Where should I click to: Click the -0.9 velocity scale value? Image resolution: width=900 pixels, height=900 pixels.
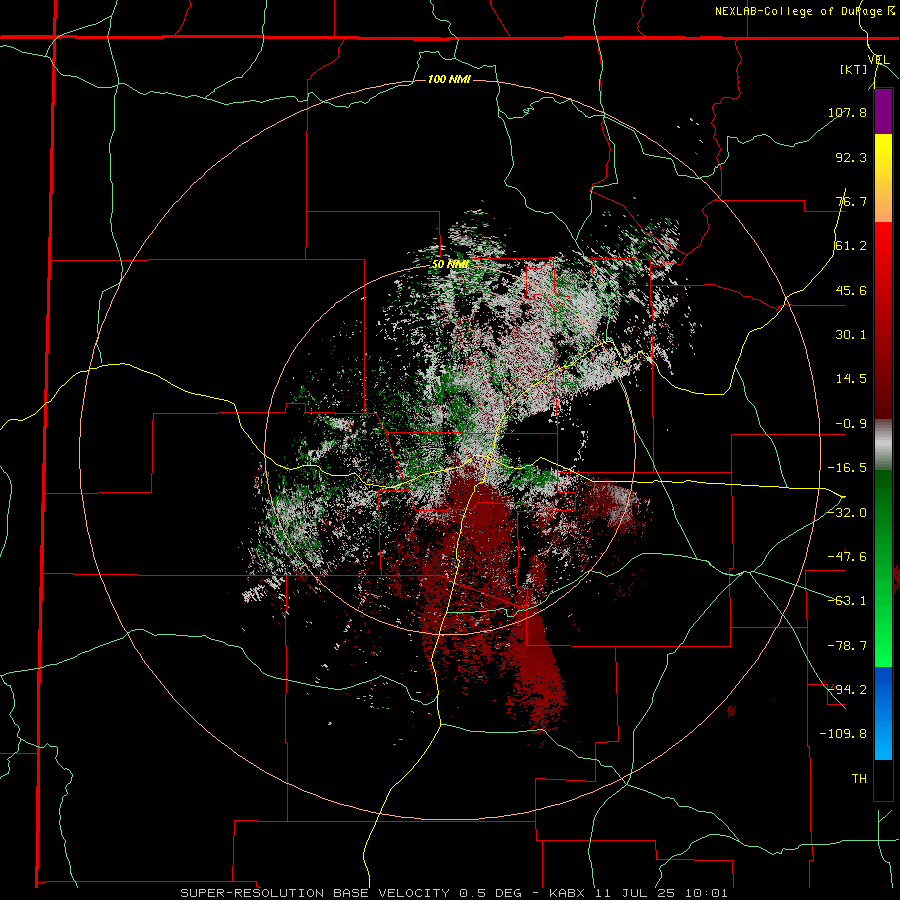[x=851, y=424]
